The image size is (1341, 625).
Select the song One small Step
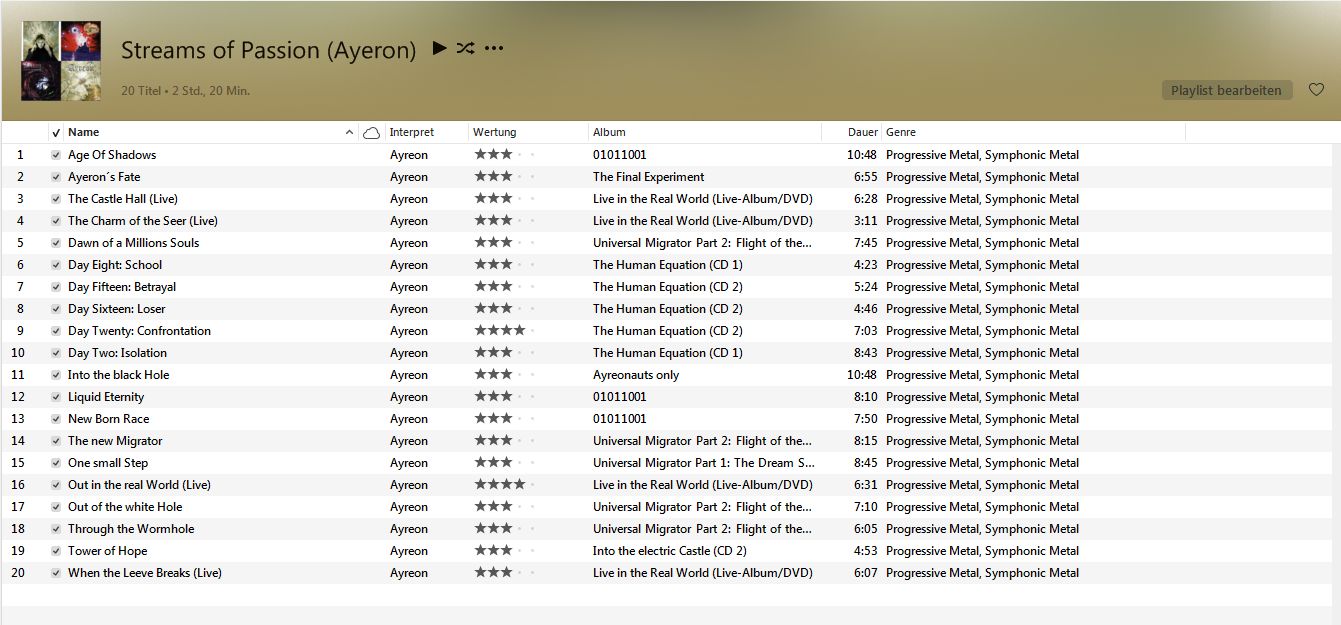coord(108,463)
